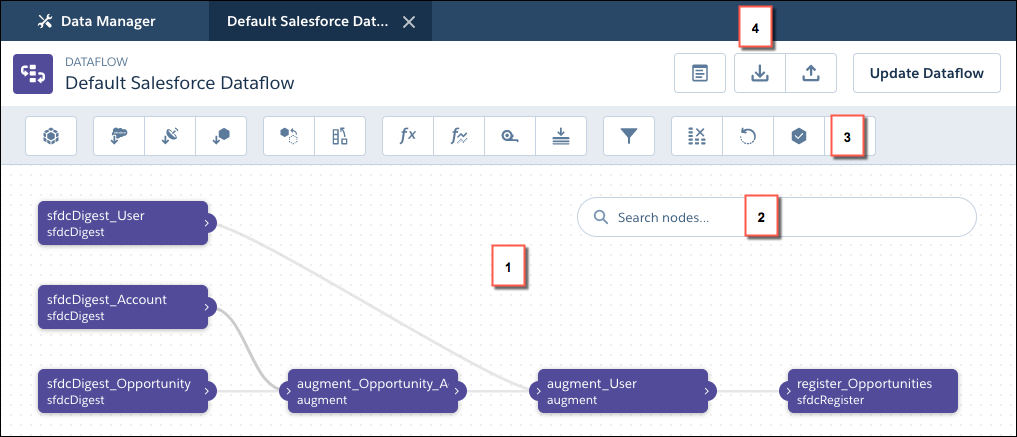Add an sfdcDigest transformation node

119,137
